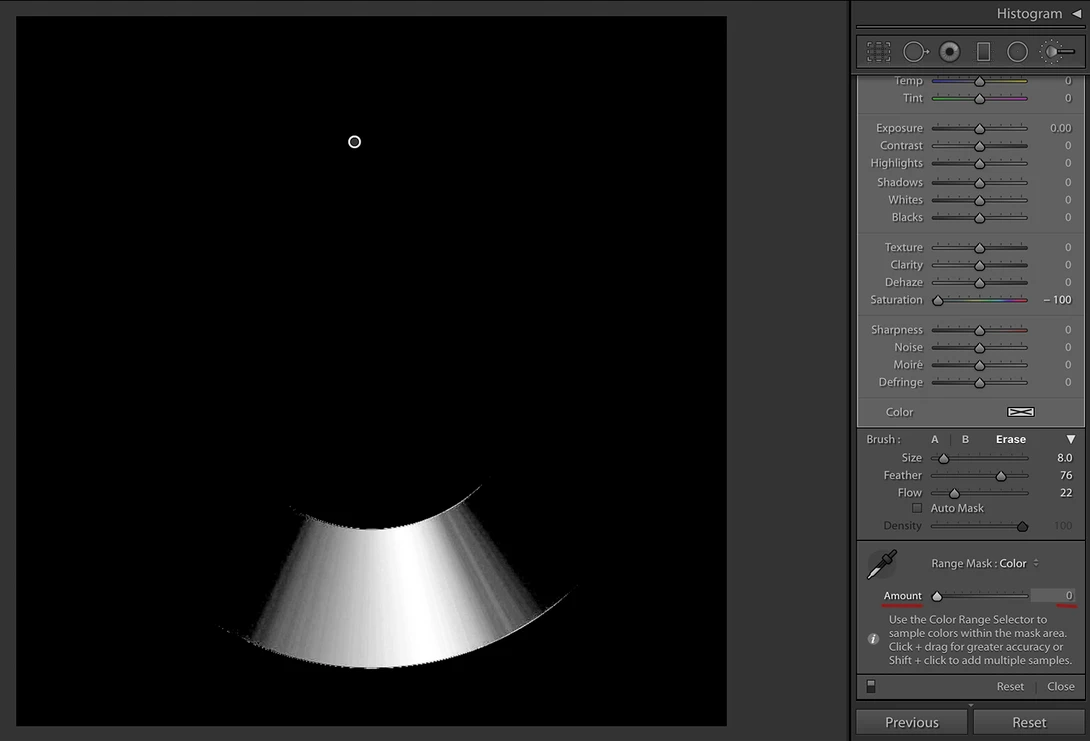The height and width of the screenshot is (741, 1090).
Task: Select the Red Eye Correction tool icon
Action: (x=950, y=51)
